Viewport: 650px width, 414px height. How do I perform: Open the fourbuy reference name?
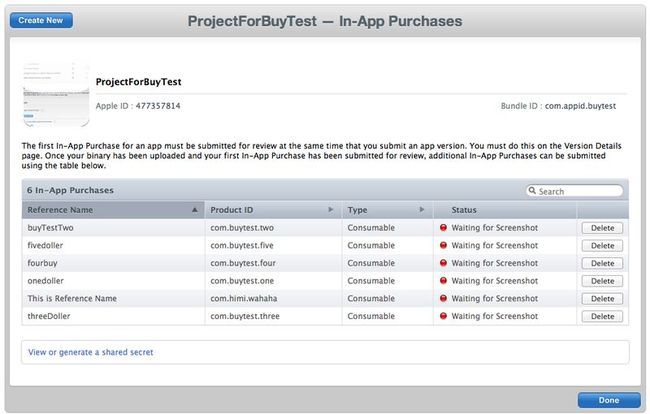pyautogui.click(x=42, y=263)
